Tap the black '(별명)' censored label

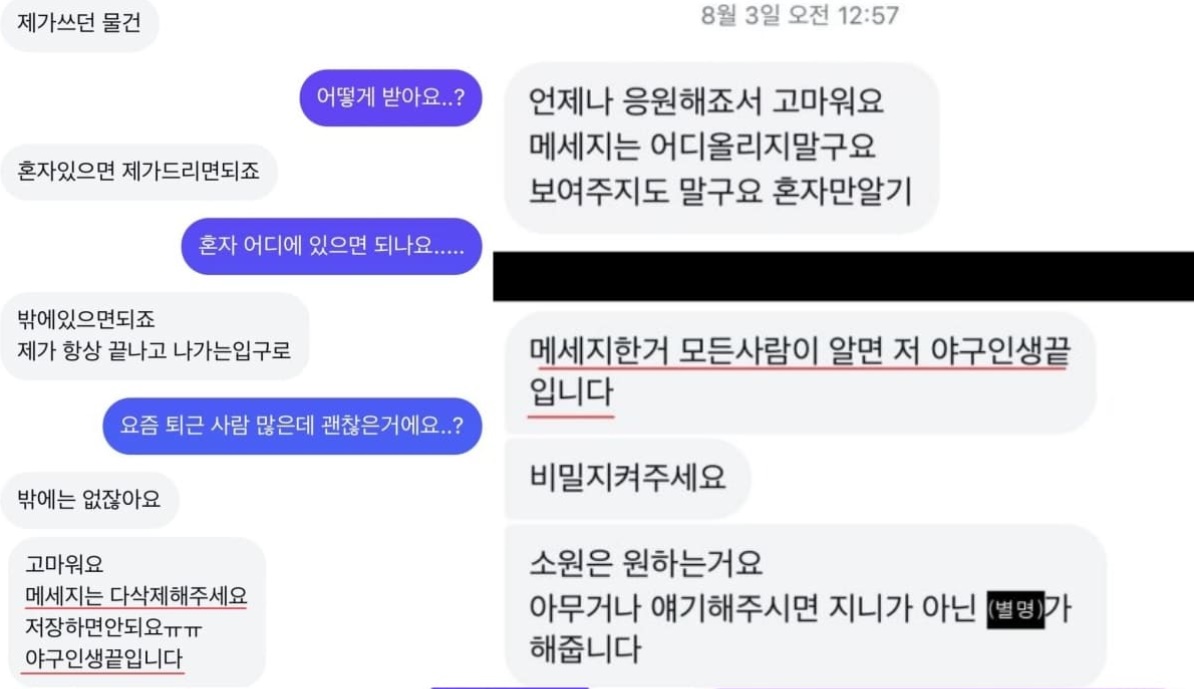[1015, 609]
